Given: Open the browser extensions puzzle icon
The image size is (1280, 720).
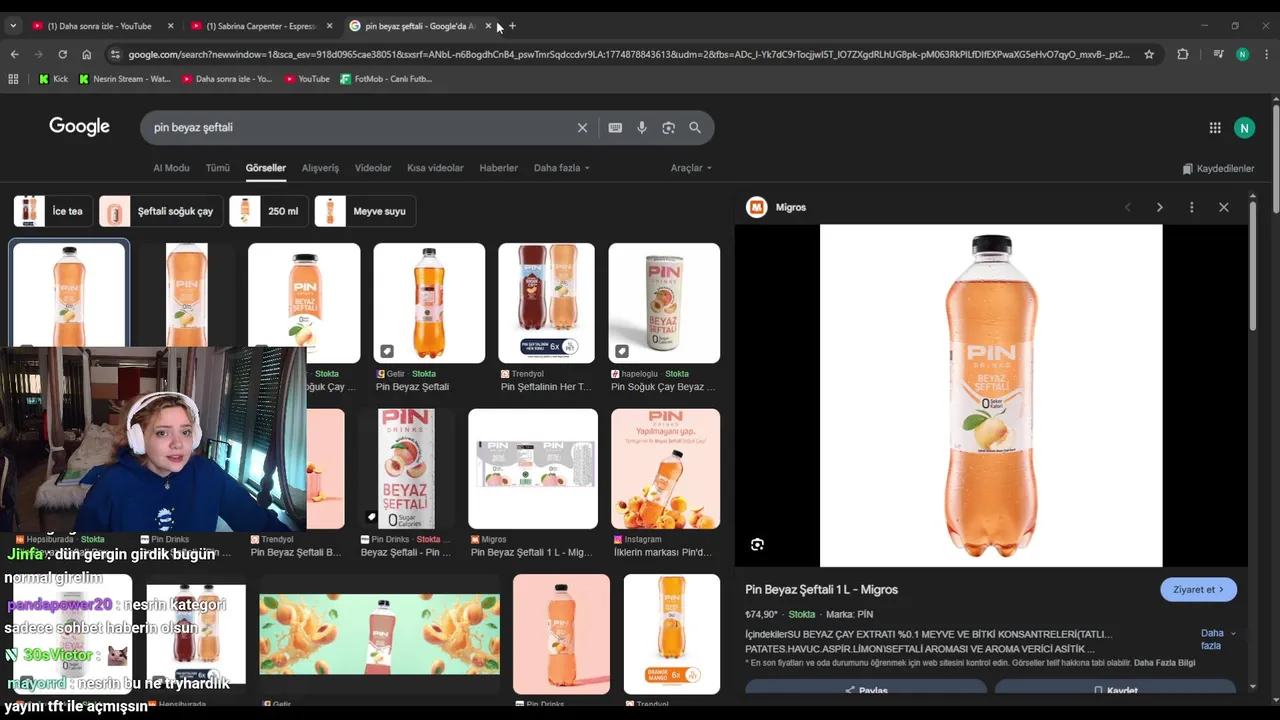Looking at the screenshot, I should [x=1183, y=55].
